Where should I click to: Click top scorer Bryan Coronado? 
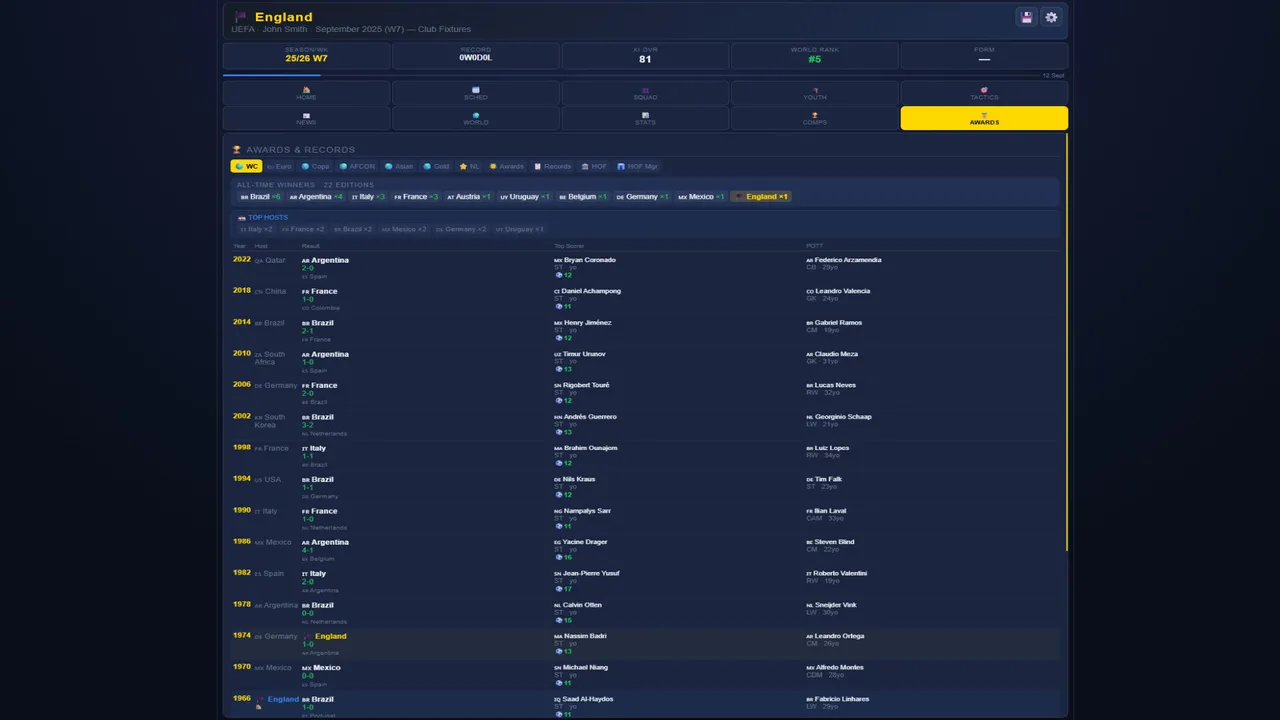(x=589, y=260)
